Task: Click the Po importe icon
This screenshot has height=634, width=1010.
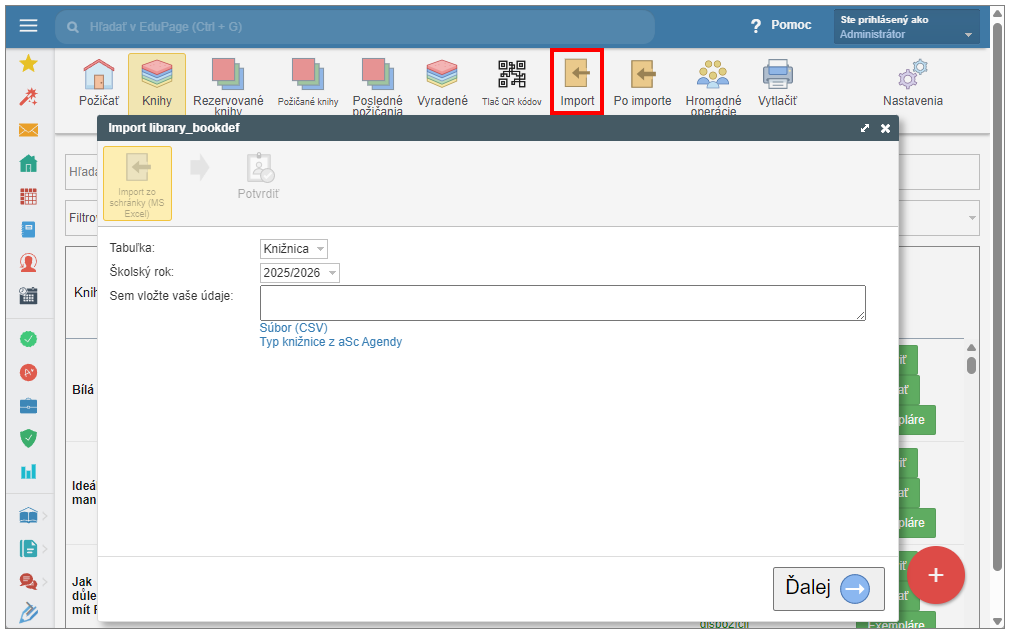Action: (642, 75)
